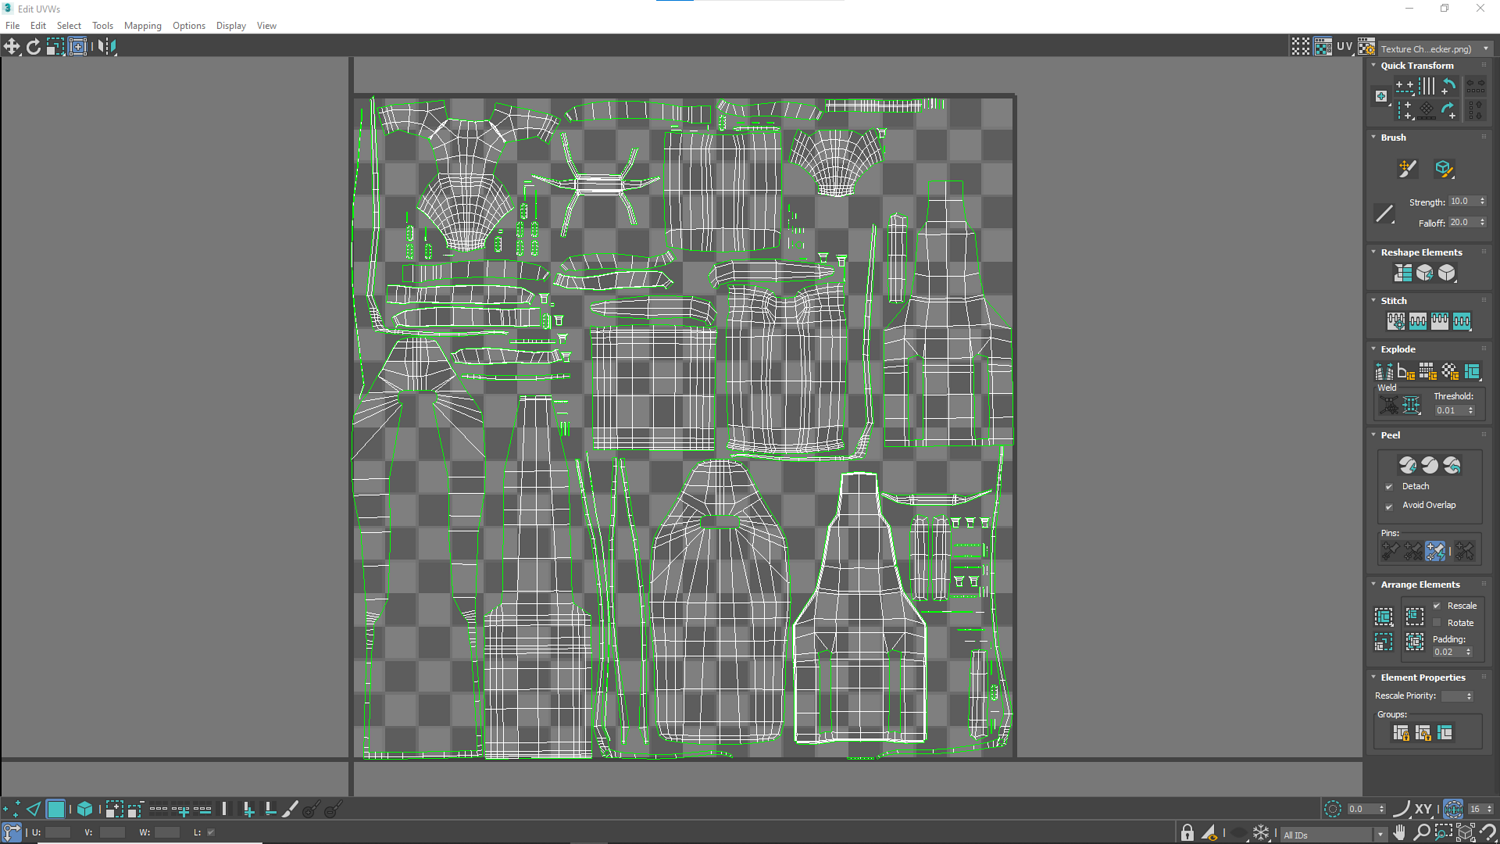Click the Relax brush icon
The height and width of the screenshot is (844, 1500).
click(1443, 169)
